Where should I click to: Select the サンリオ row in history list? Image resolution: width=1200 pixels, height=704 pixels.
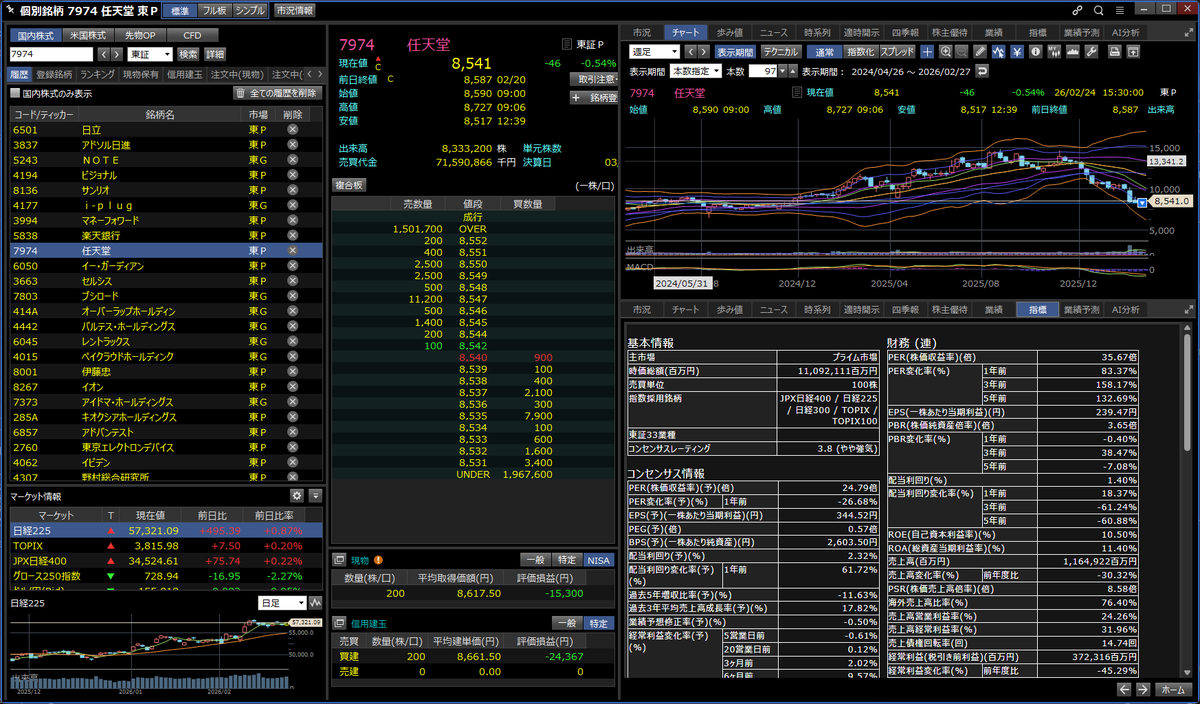165,190
